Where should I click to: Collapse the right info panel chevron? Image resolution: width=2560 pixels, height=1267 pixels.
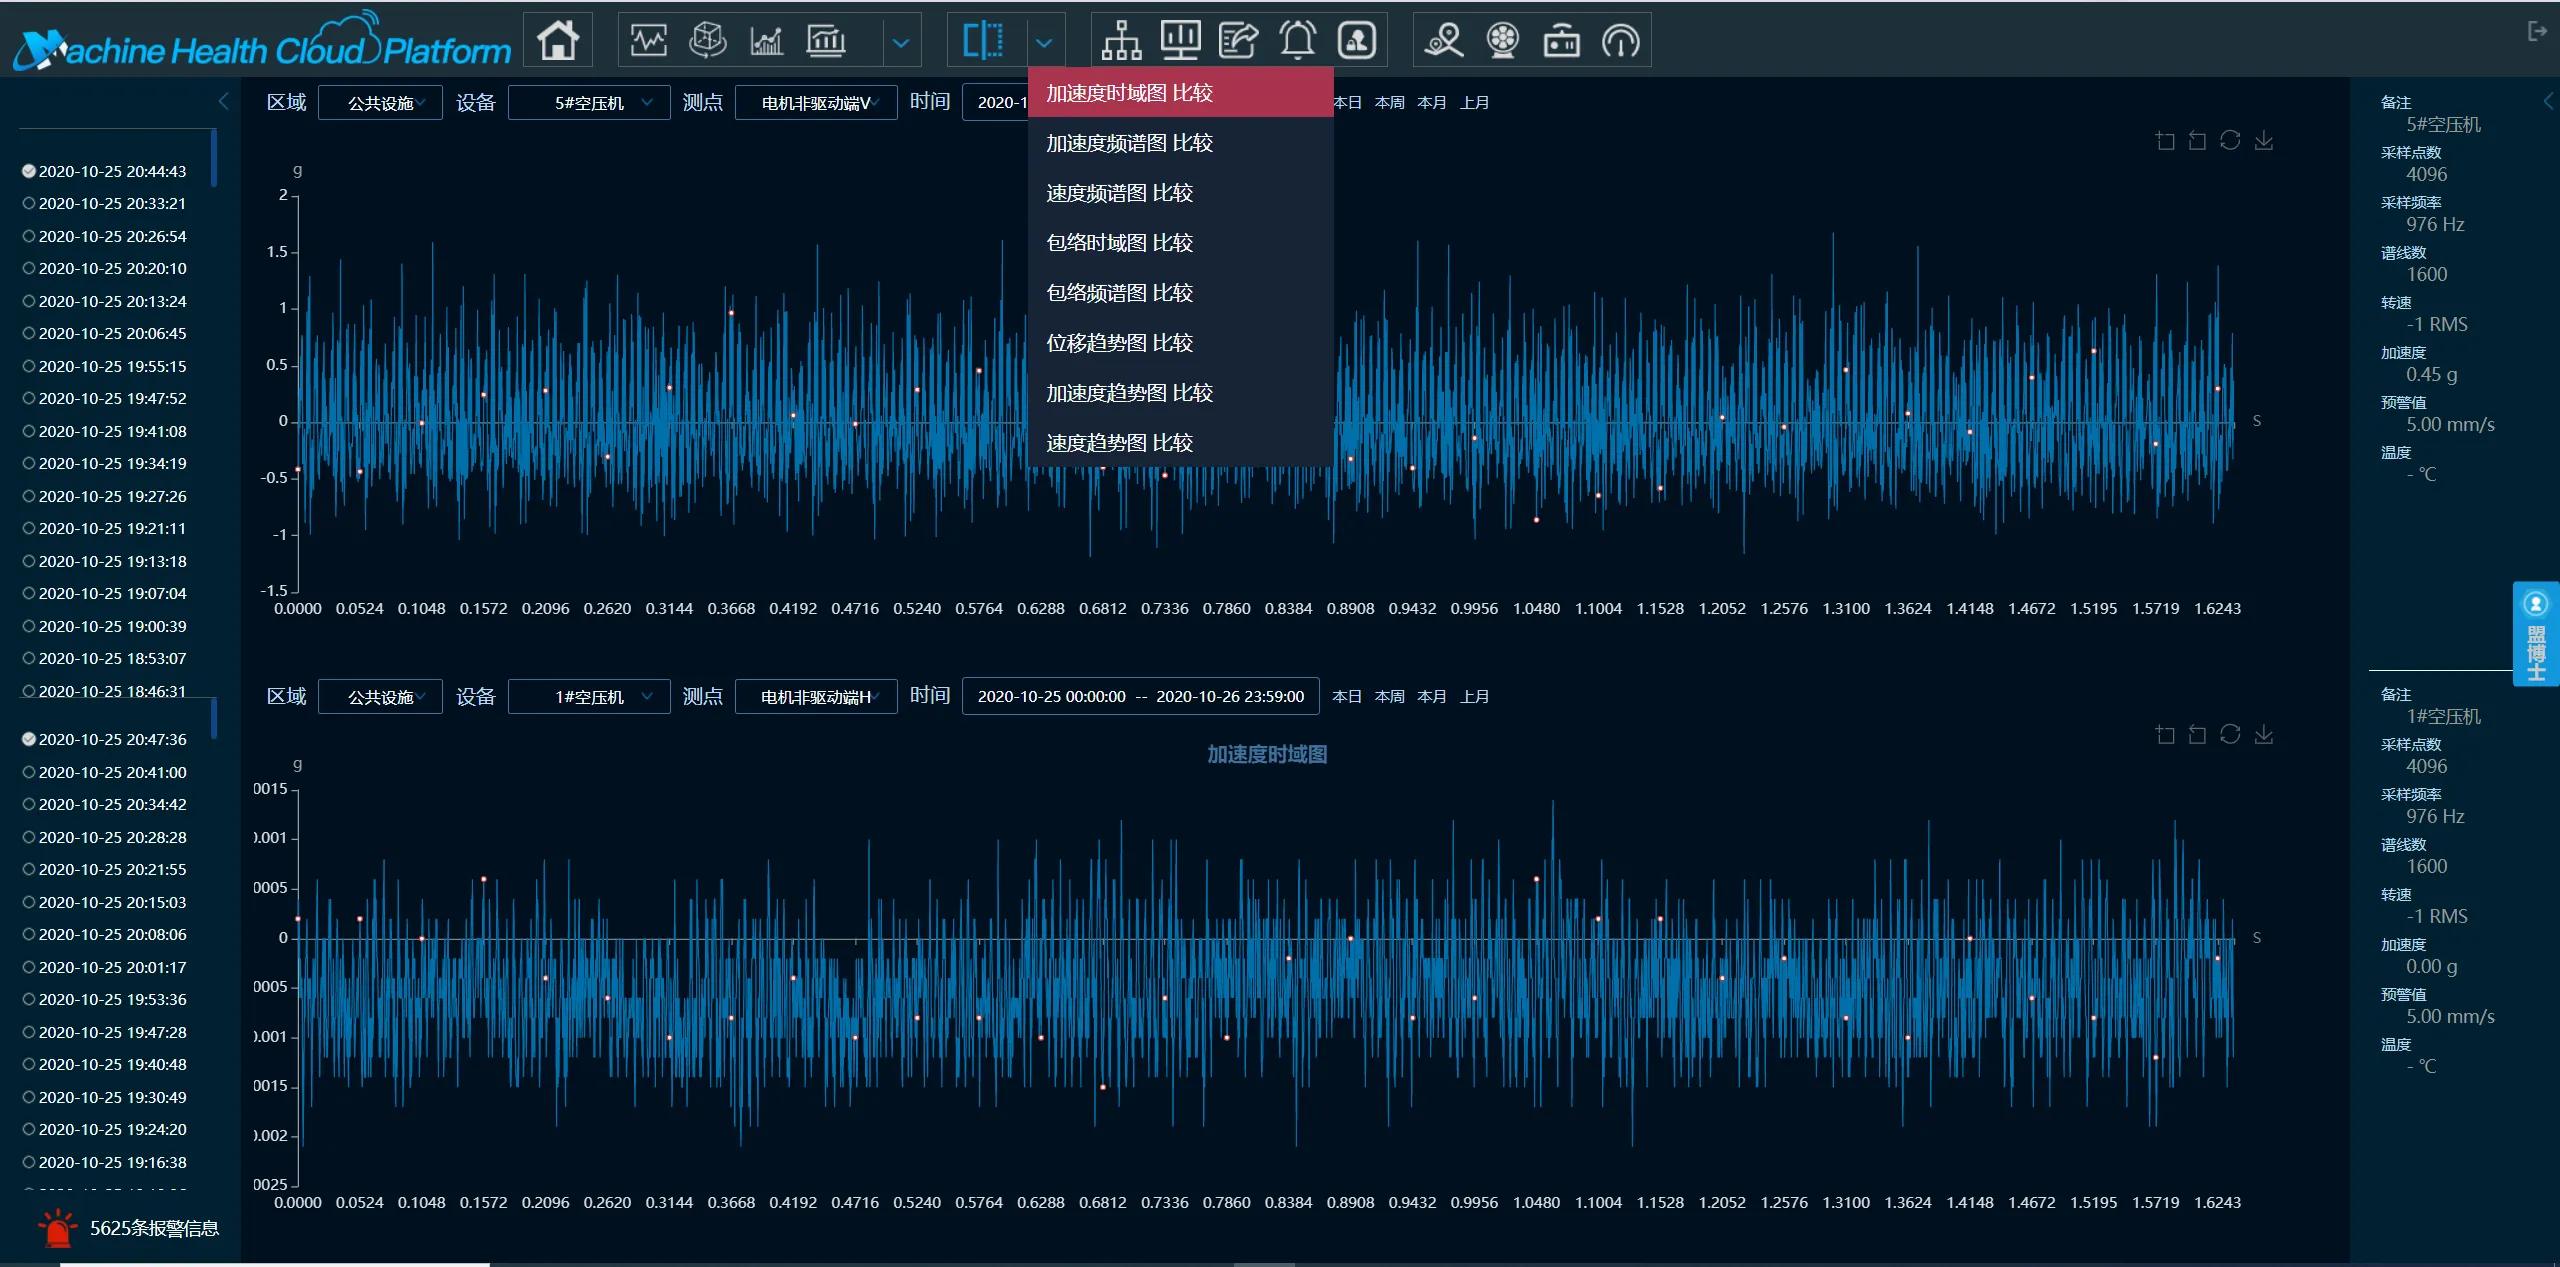click(x=2548, y=101)
